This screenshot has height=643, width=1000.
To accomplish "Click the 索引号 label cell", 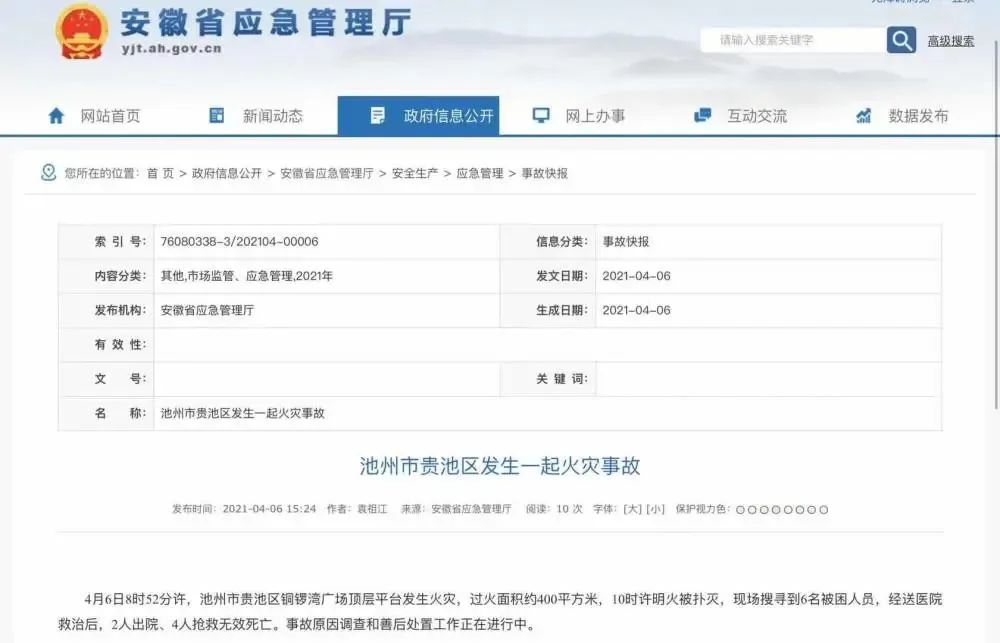I will tap(107, 242).
